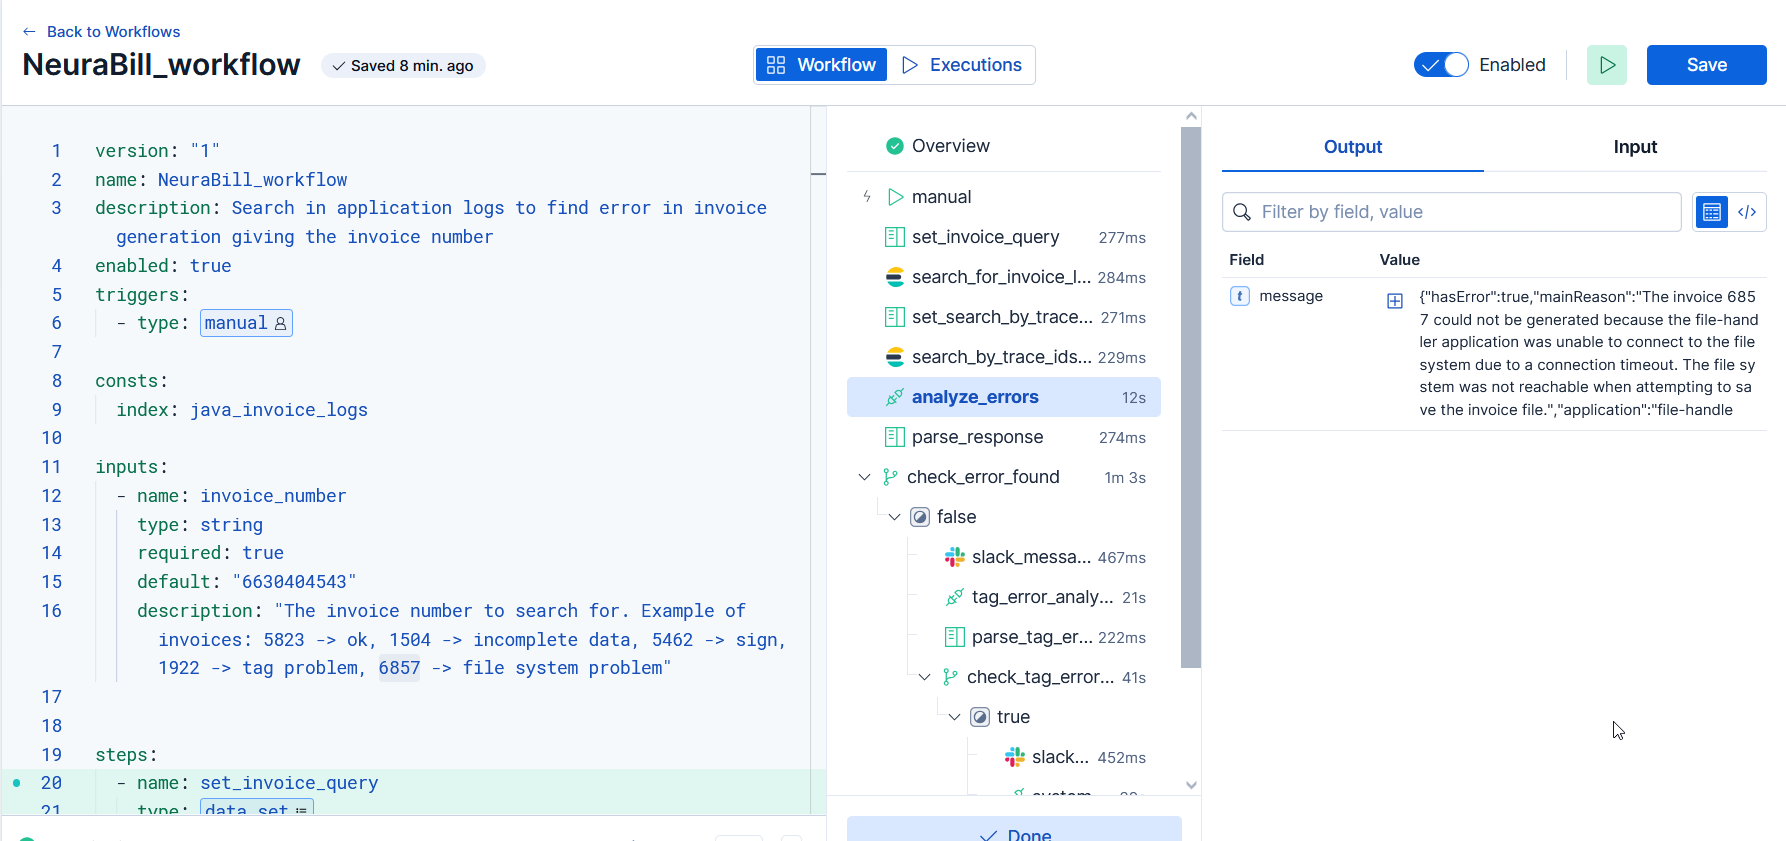Switch to Workflow view tab
This screenshot has width=1786, height=841.
coord(821,65)
